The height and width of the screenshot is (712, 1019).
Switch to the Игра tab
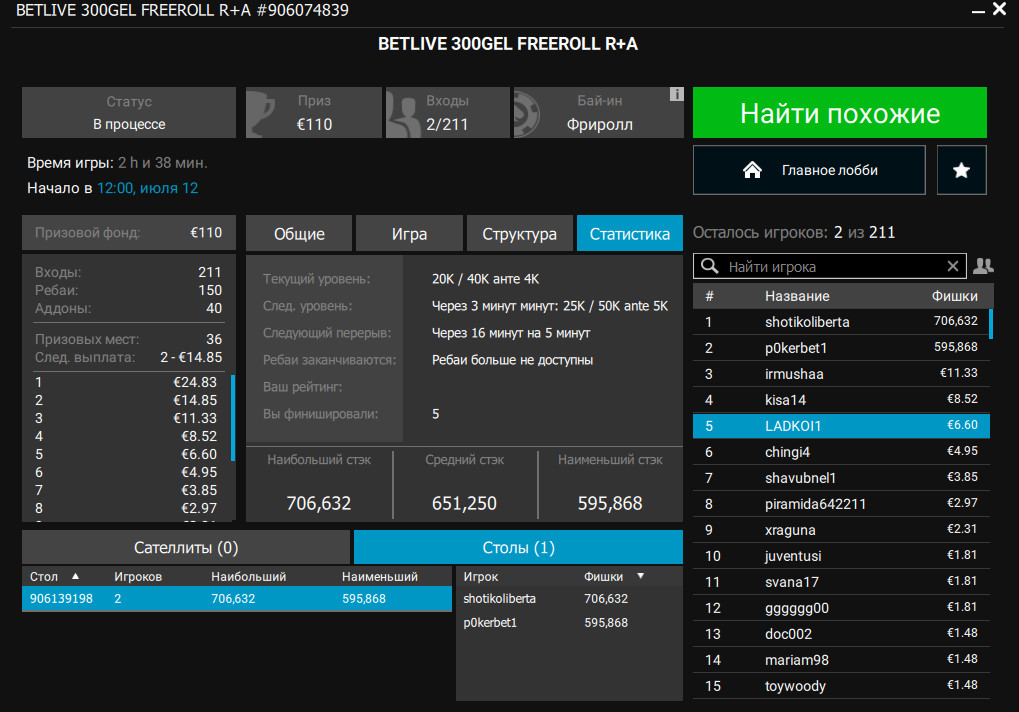[409, 234]
